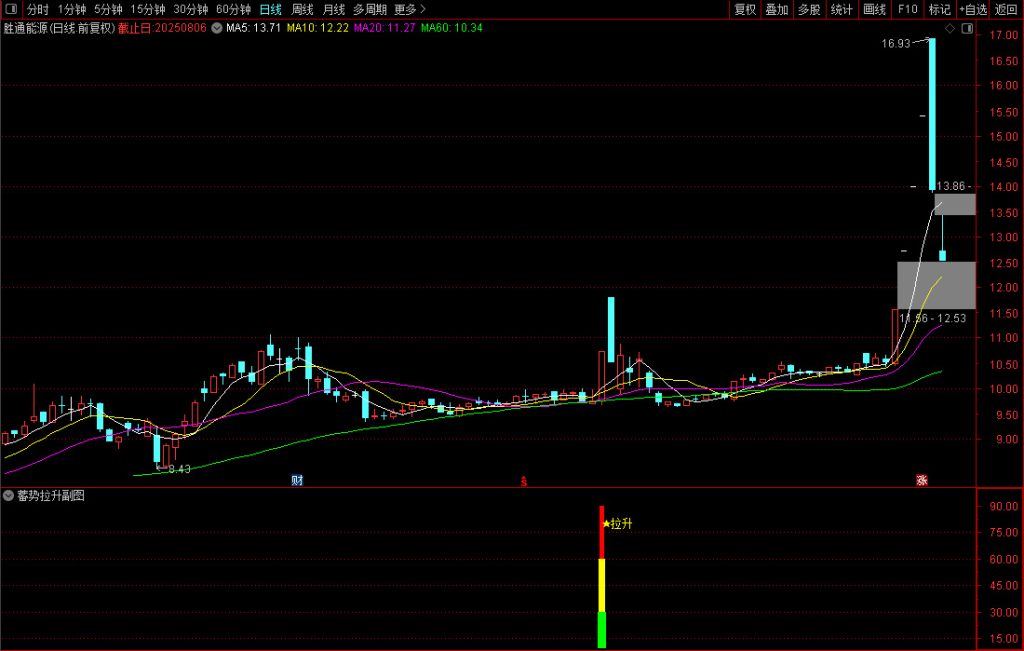1024x651 pixels.
Task: Expand the 蓄势拉升副图 indicator dropdown arrow
Action: [x=9, y=496]
